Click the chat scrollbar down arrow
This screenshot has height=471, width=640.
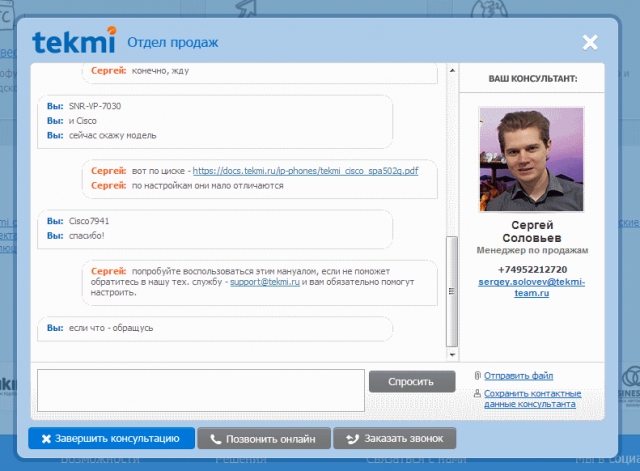pyautogui.click(x=452, y=355)
